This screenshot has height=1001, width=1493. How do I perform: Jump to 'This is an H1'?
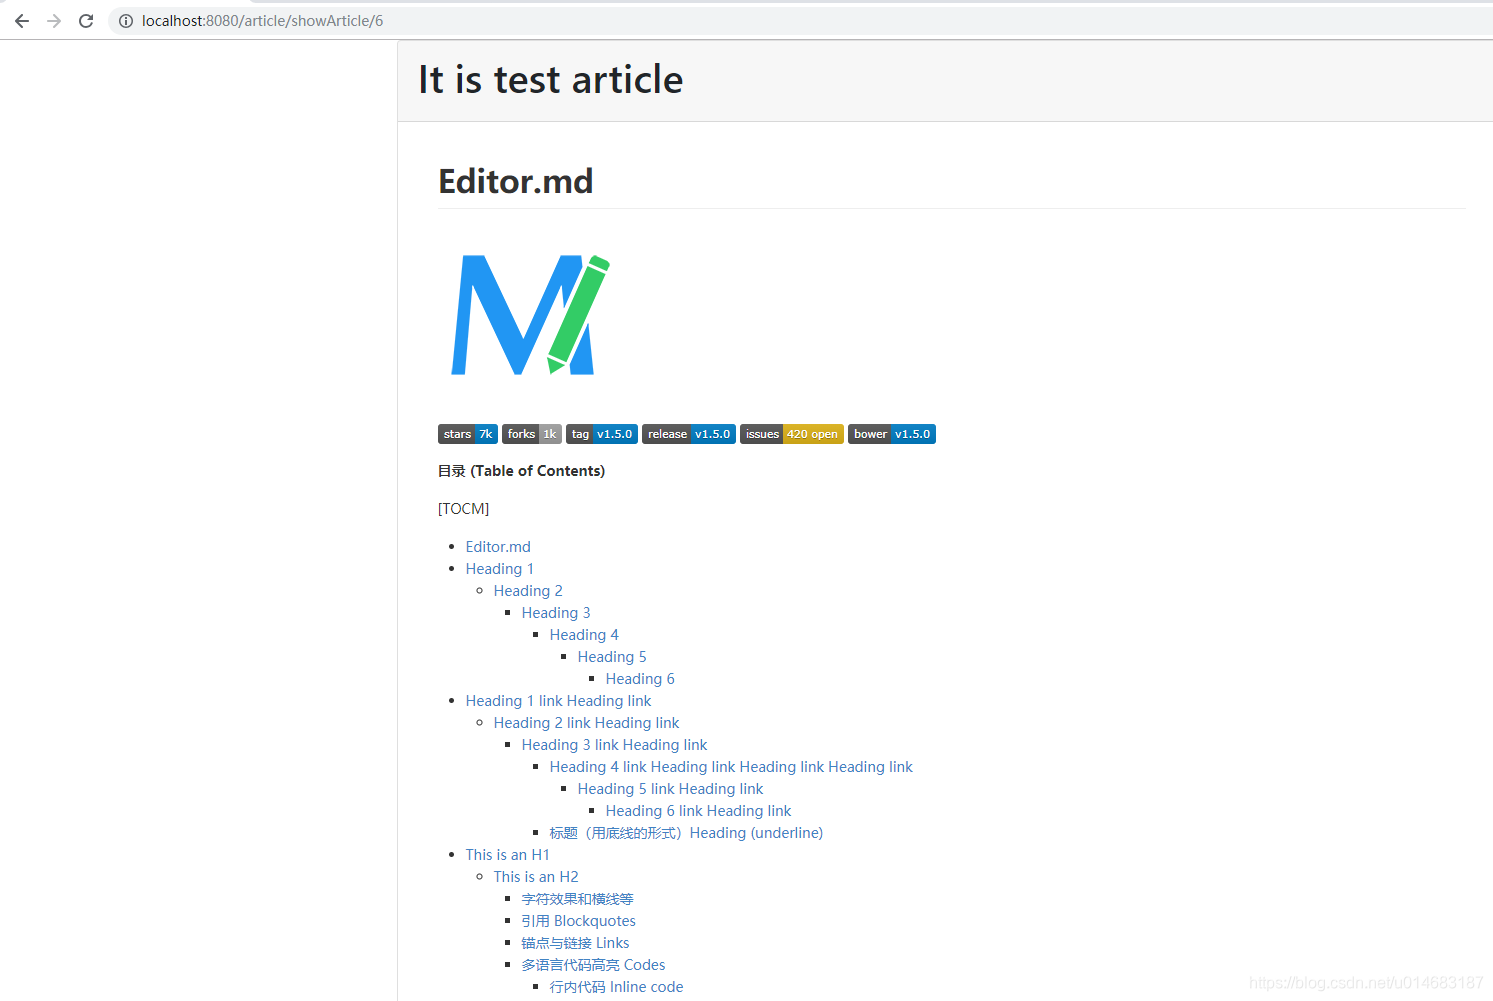click(x=507, y=855)
